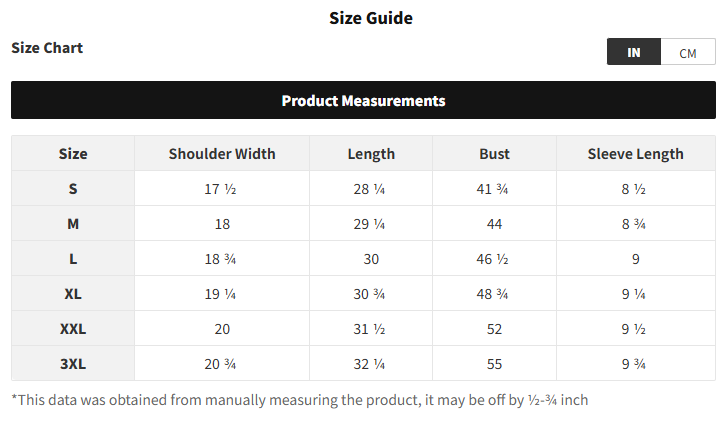Select the XXL bust value 52
This screenshot has width=719, height=425.
(x=494, y=328)
